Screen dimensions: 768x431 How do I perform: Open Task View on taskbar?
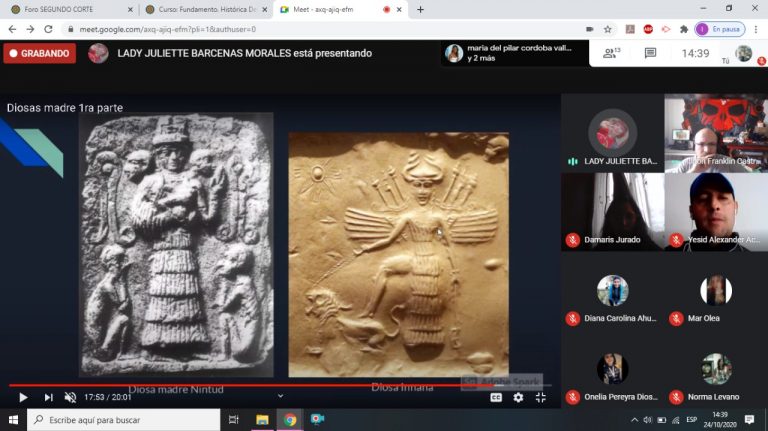(x=234, y=420)
